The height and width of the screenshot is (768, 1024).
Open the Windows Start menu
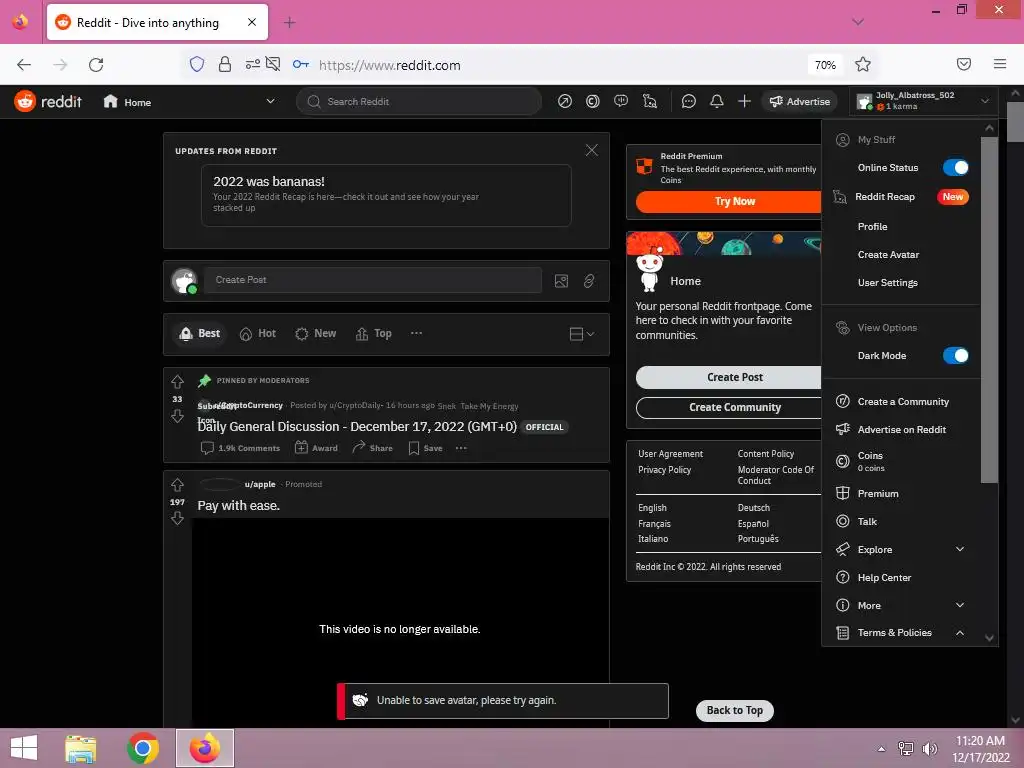pyautogui.click(x=24, y=748)
